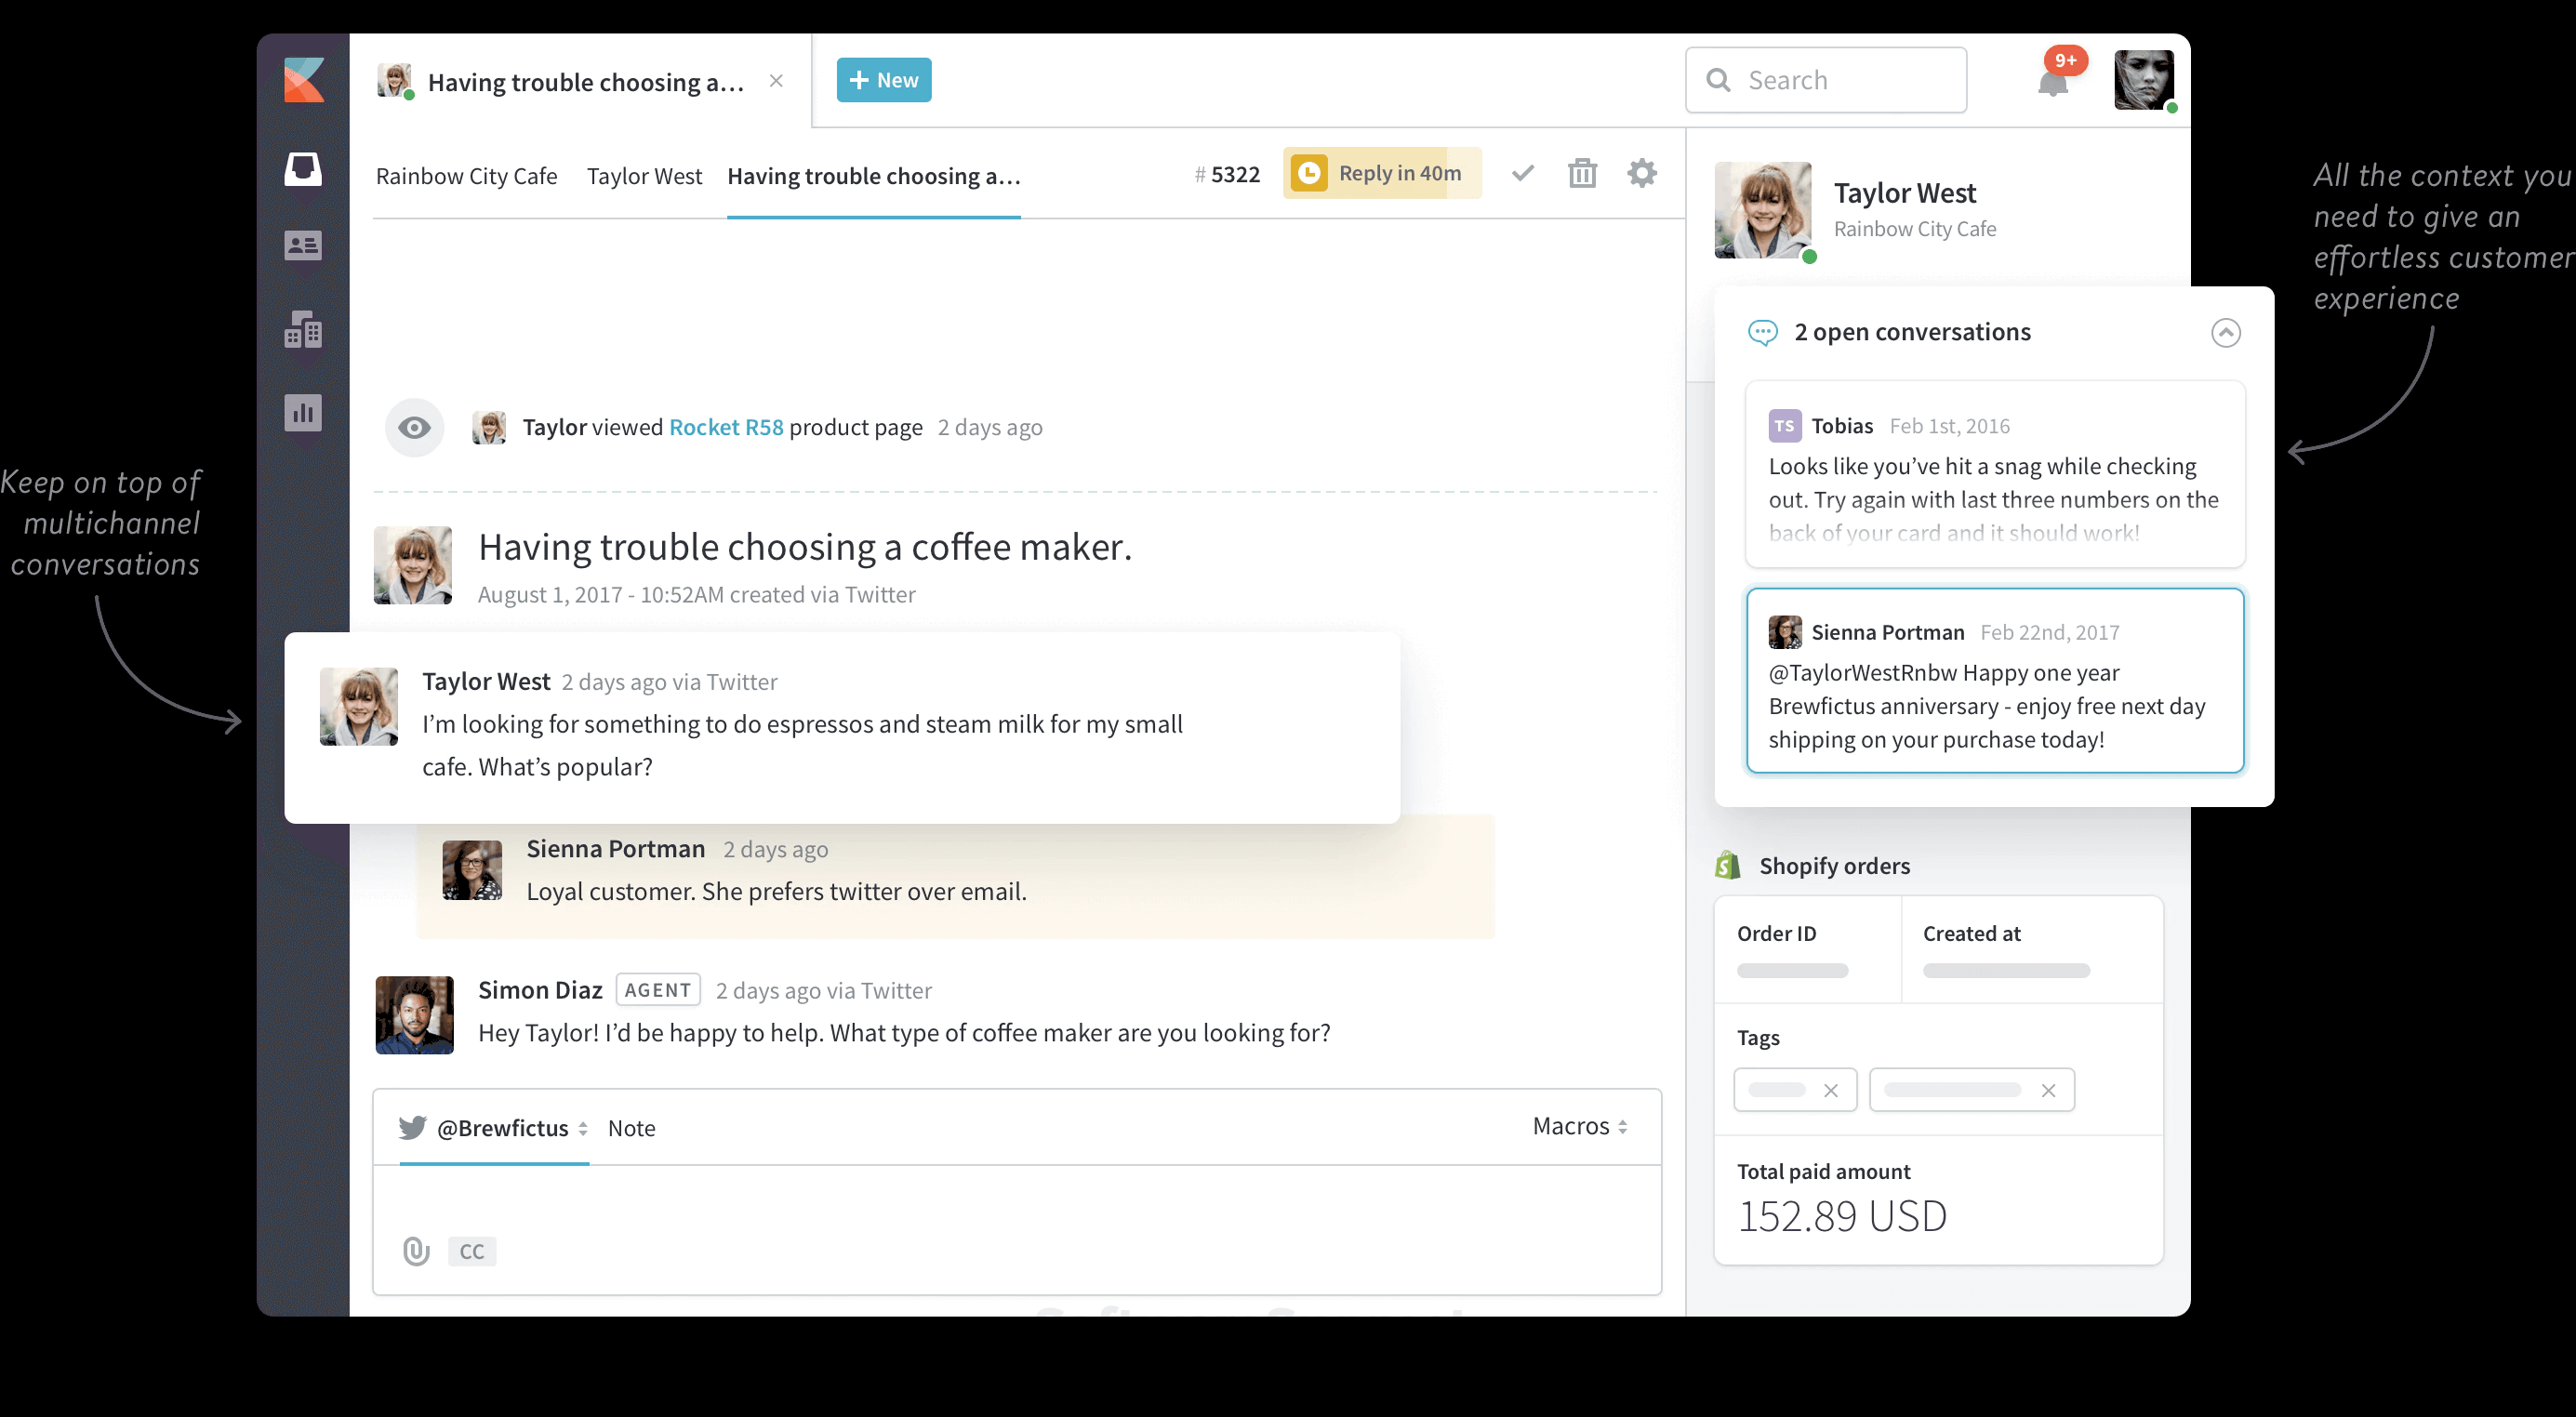Open the Macros dropdown

coord(1579,1126)
